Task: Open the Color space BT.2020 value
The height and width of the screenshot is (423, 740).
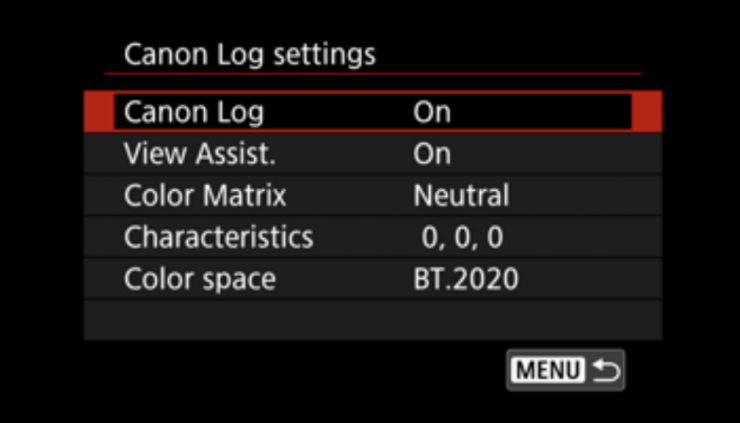Action: coord(466,279)
